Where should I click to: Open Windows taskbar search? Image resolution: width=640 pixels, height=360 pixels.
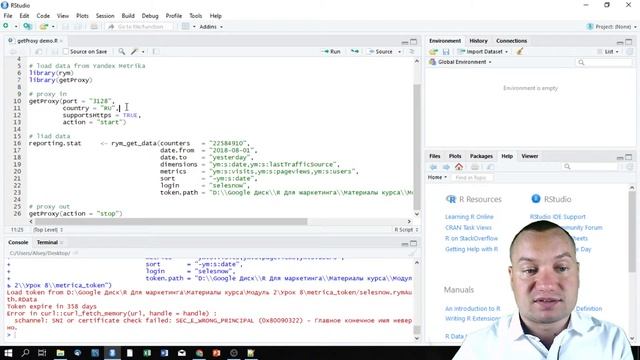[x=25, y=353]
